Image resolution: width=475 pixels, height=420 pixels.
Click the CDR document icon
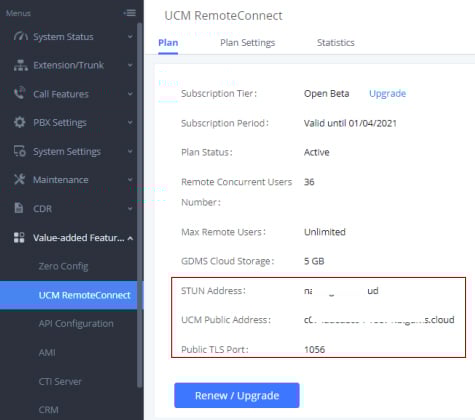click(x=19, y=208)
